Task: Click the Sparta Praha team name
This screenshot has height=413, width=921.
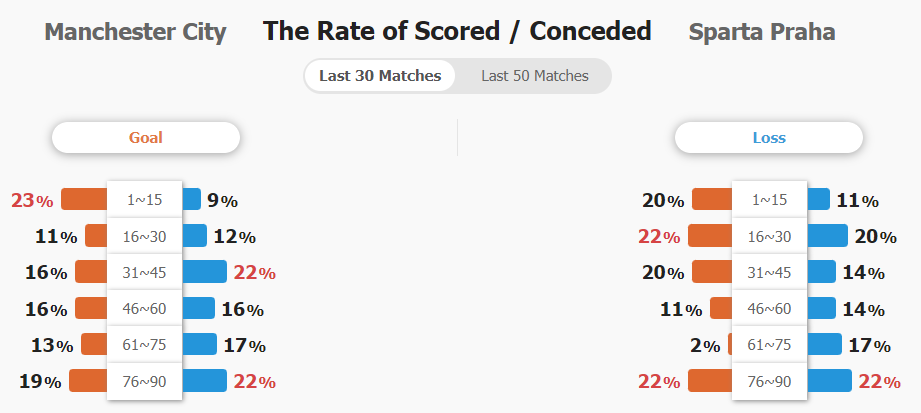Action: pos(762,32)
